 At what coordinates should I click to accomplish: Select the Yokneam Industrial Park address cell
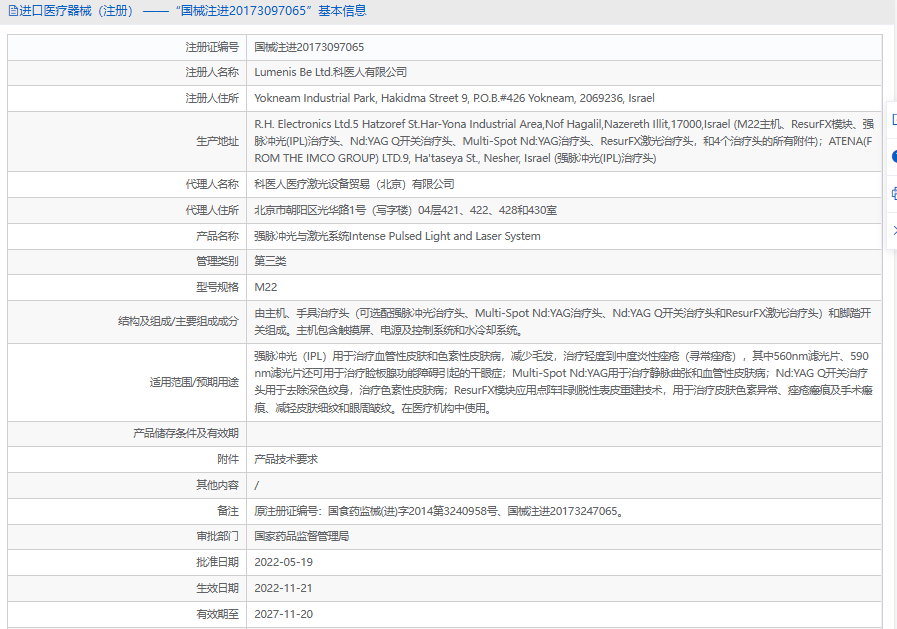click(454, 98)
